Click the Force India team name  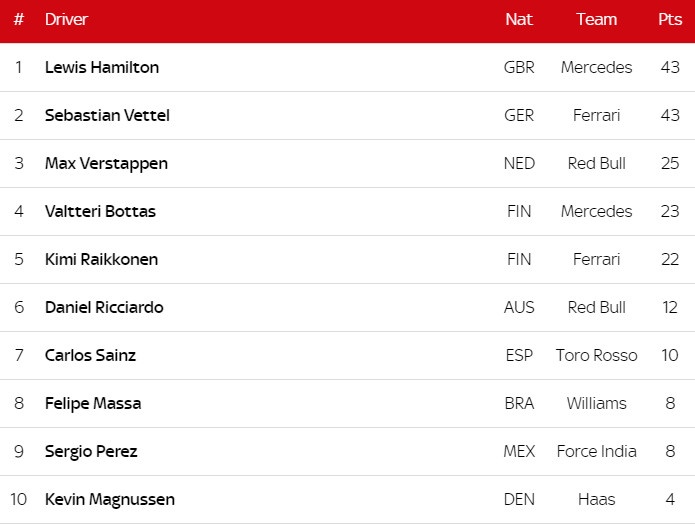[x=596, y=452]
